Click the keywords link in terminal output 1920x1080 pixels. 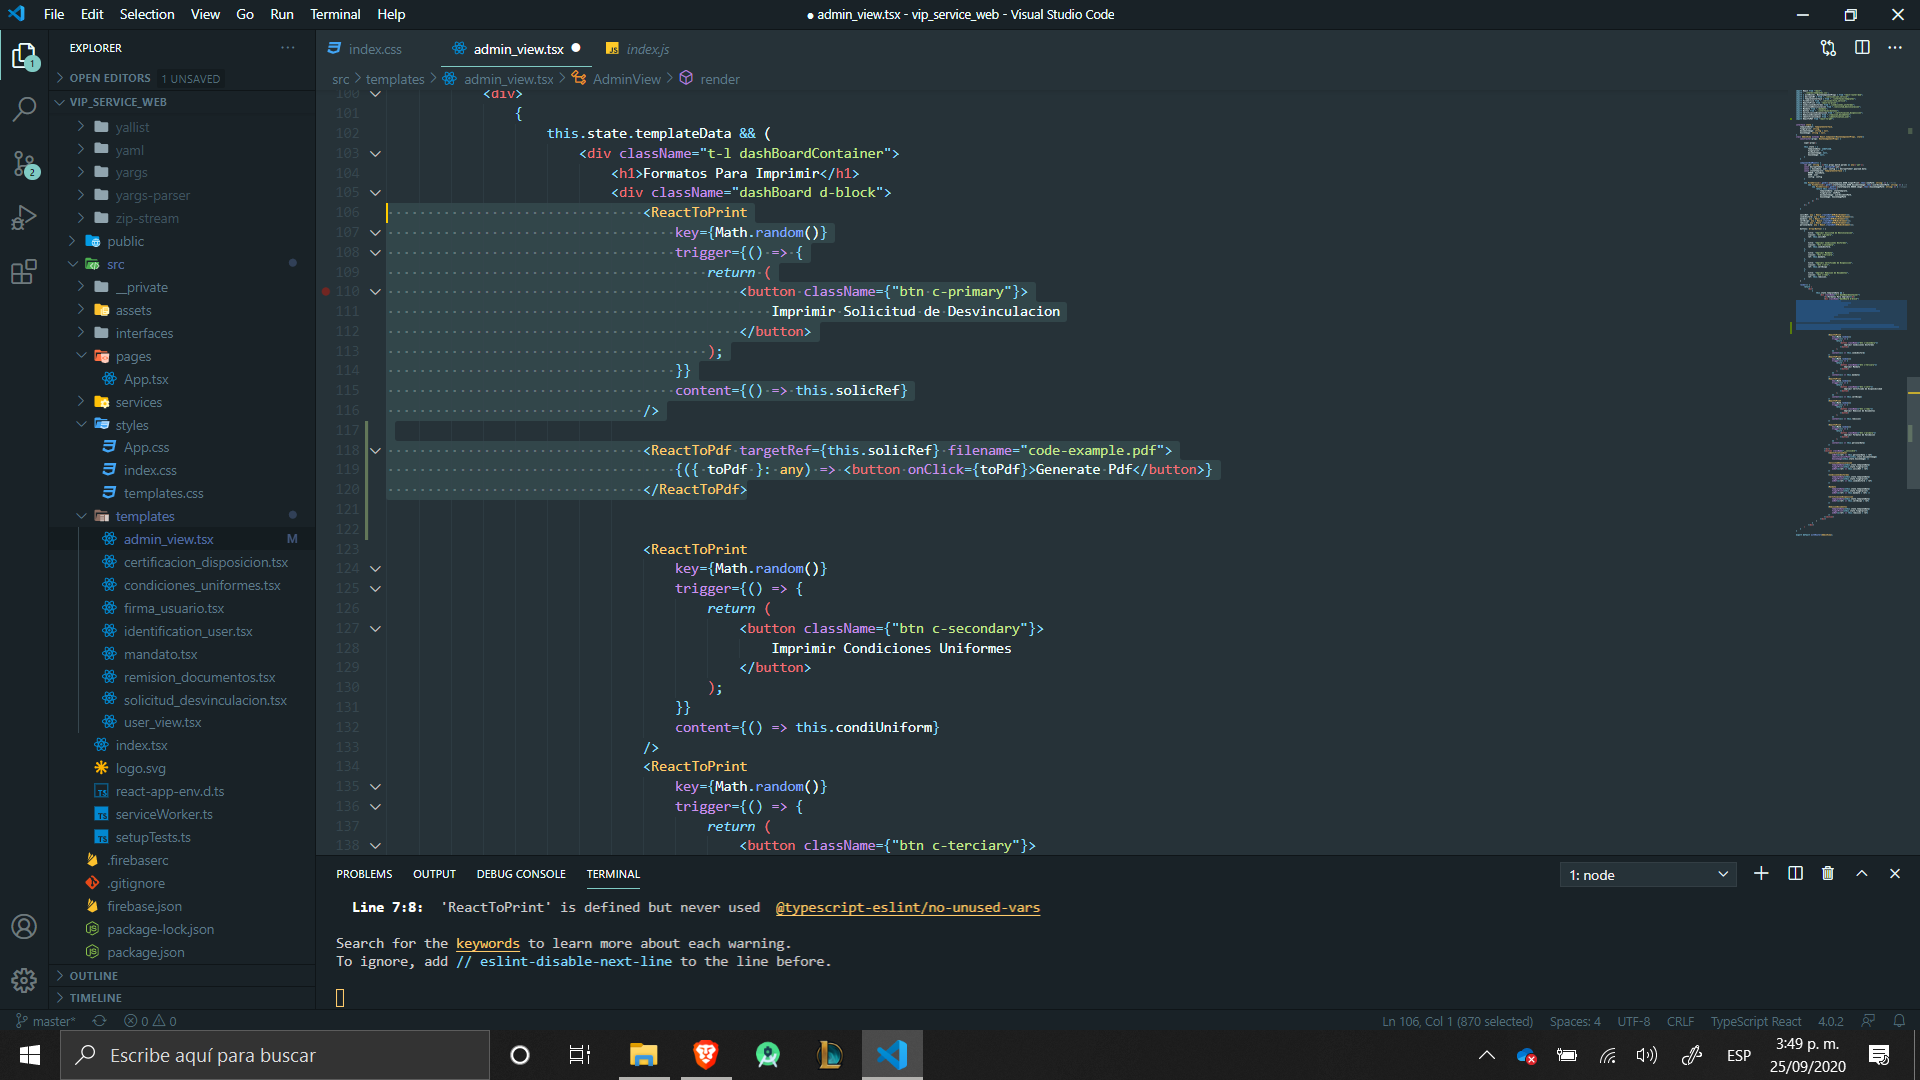tap(487, 943)
